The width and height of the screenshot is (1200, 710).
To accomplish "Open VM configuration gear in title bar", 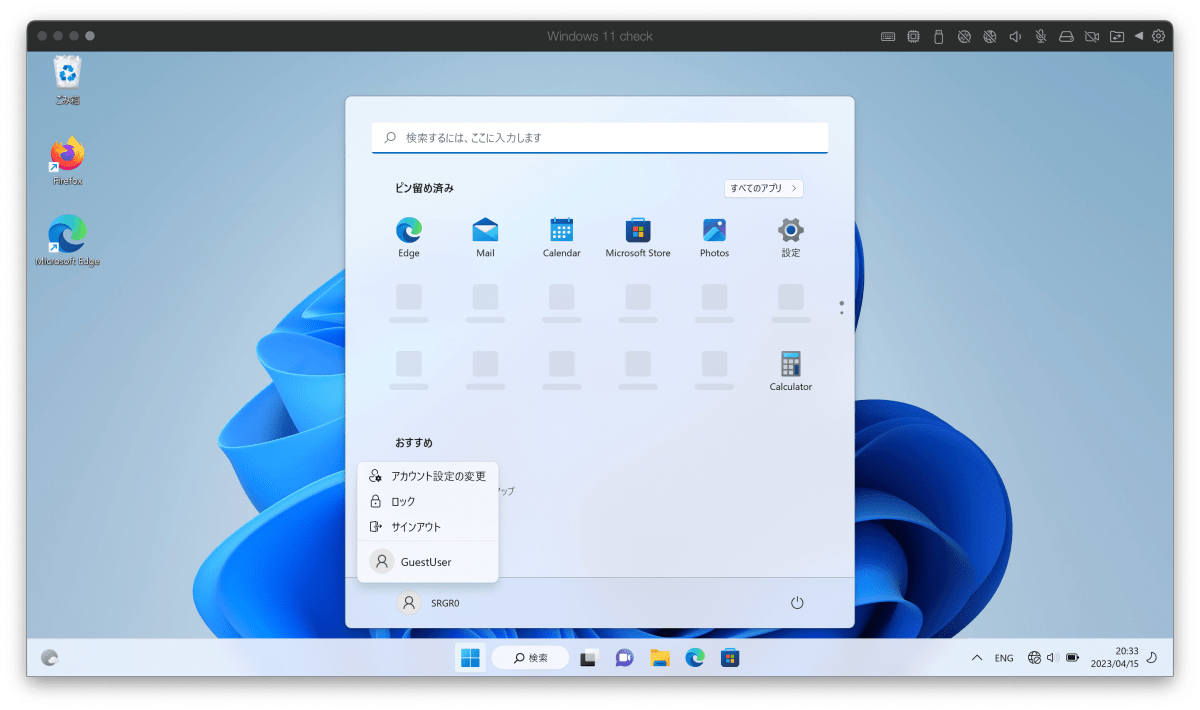I will 1159,36.
